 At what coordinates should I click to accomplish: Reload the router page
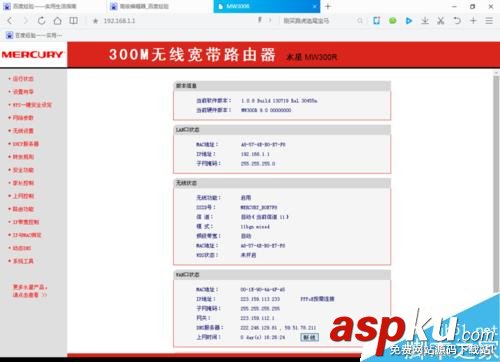tap(41, 21)
